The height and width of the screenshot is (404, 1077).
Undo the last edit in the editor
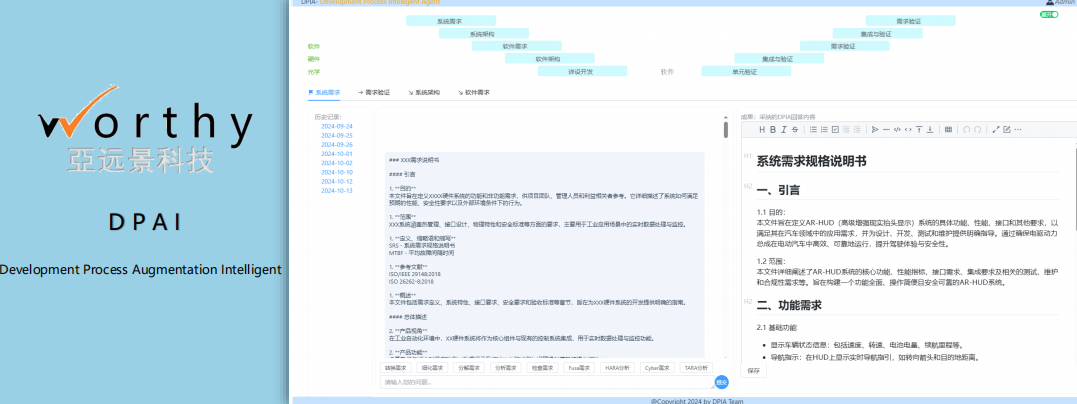[x=966, y=129]
